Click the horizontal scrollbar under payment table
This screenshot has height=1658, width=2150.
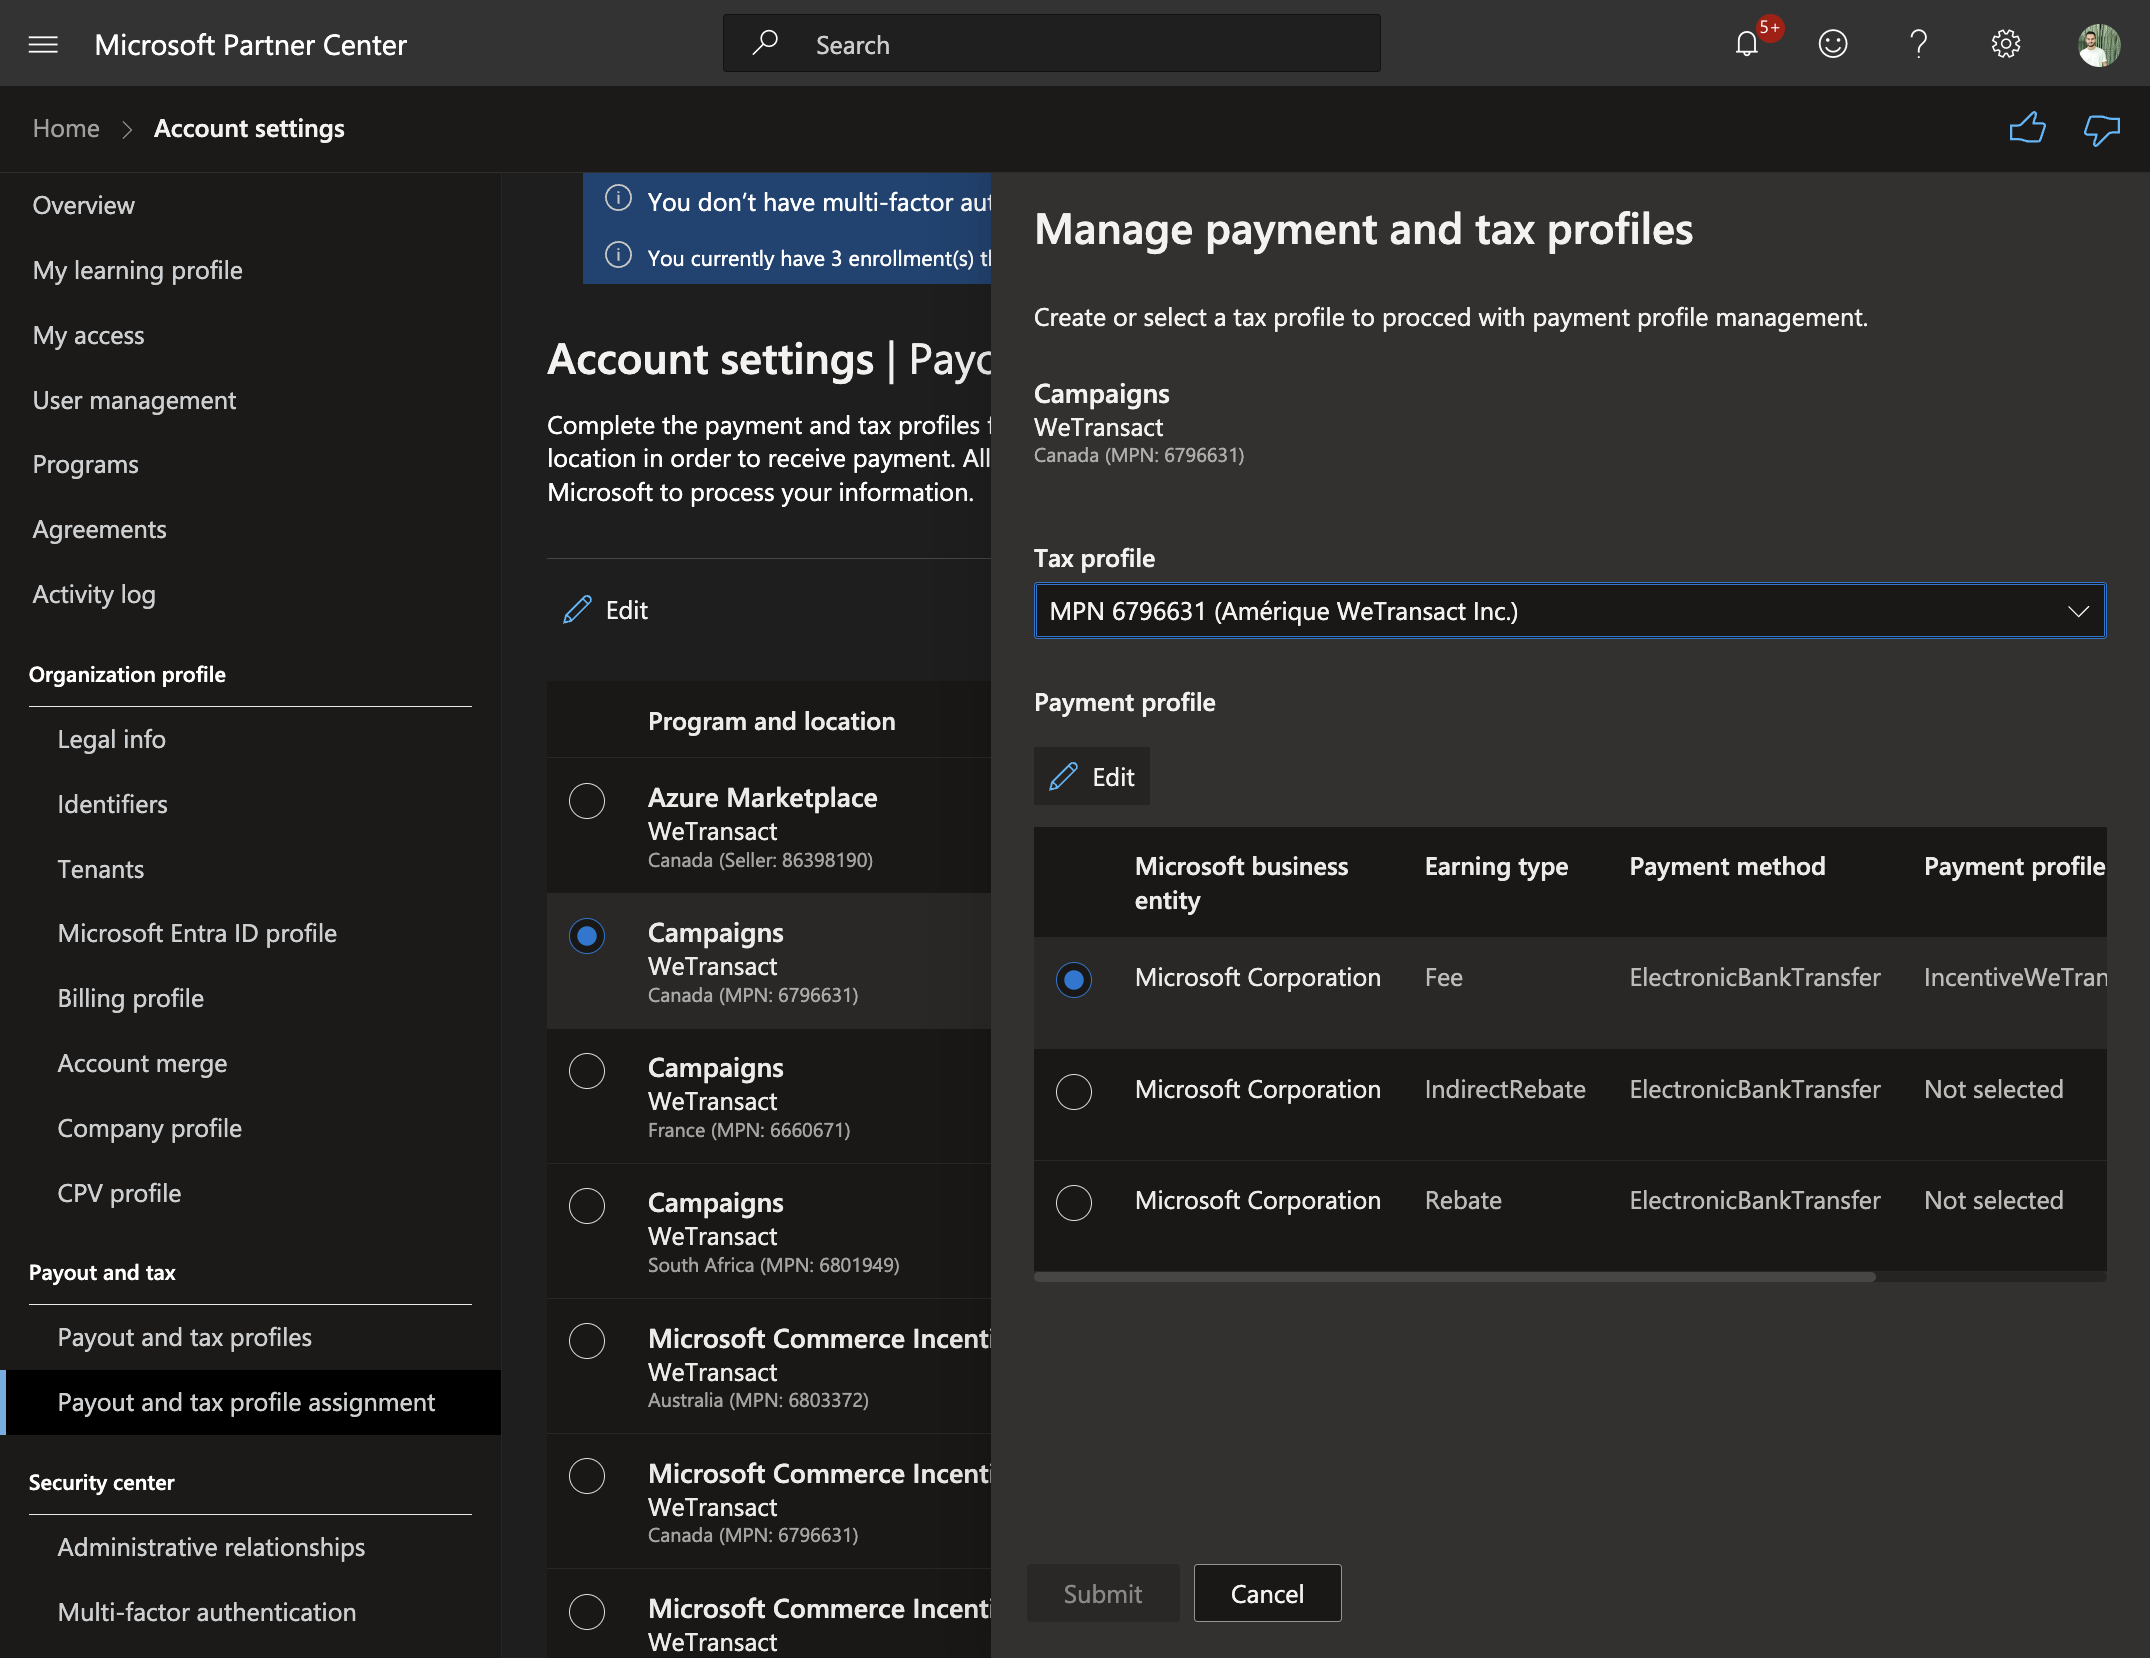[1455, 1277]
